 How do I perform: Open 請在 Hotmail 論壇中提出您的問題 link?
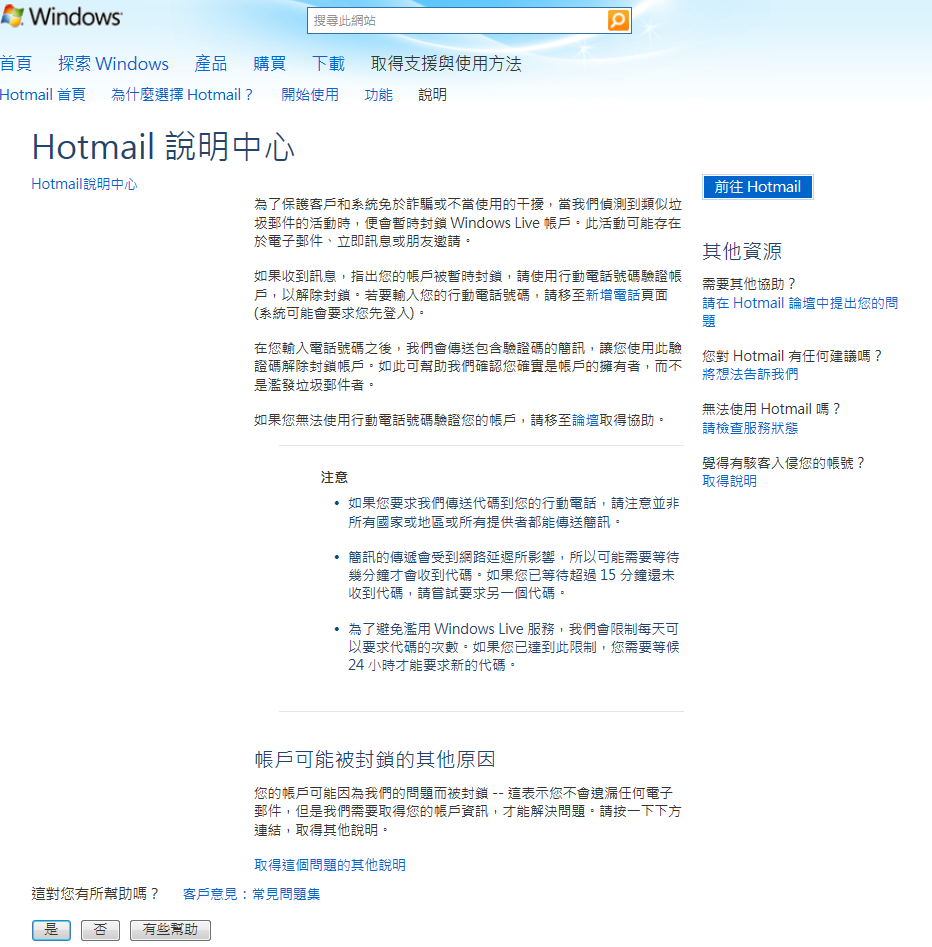click(800, 312)
